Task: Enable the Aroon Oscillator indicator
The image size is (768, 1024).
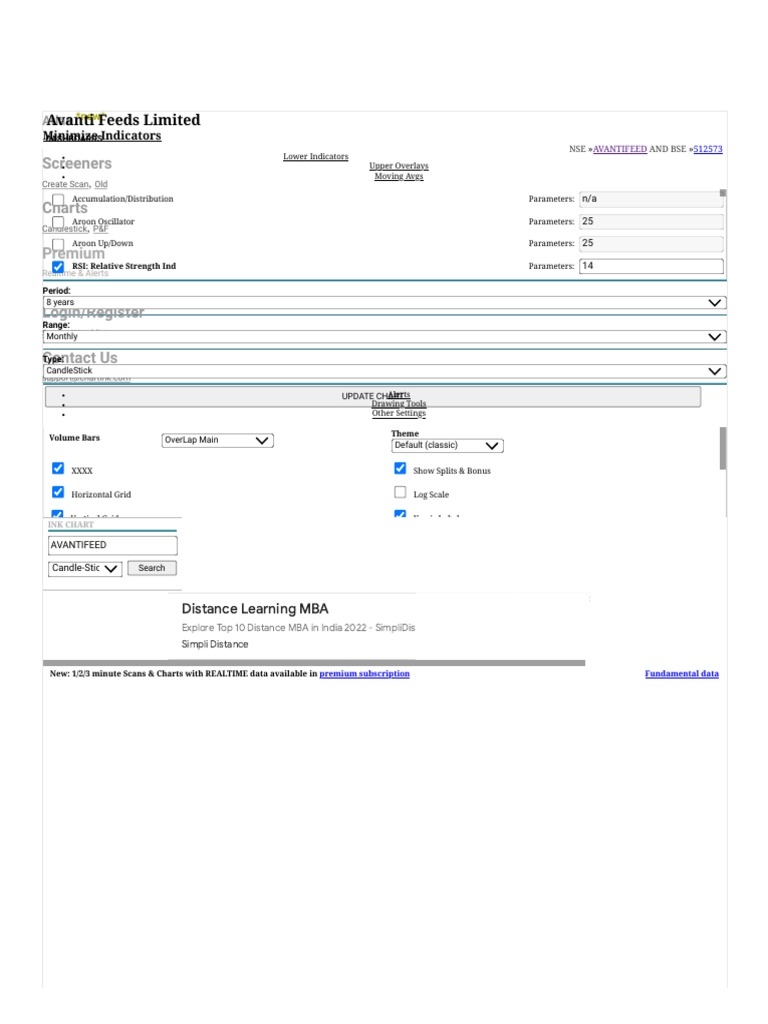Action: (58, 222)
